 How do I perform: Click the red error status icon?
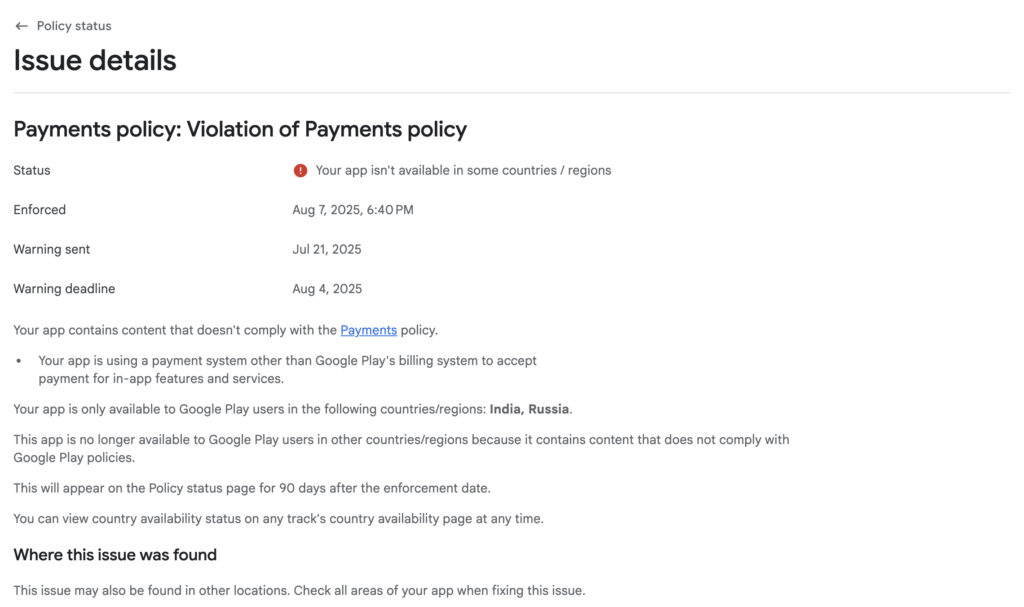click(300, 171)
